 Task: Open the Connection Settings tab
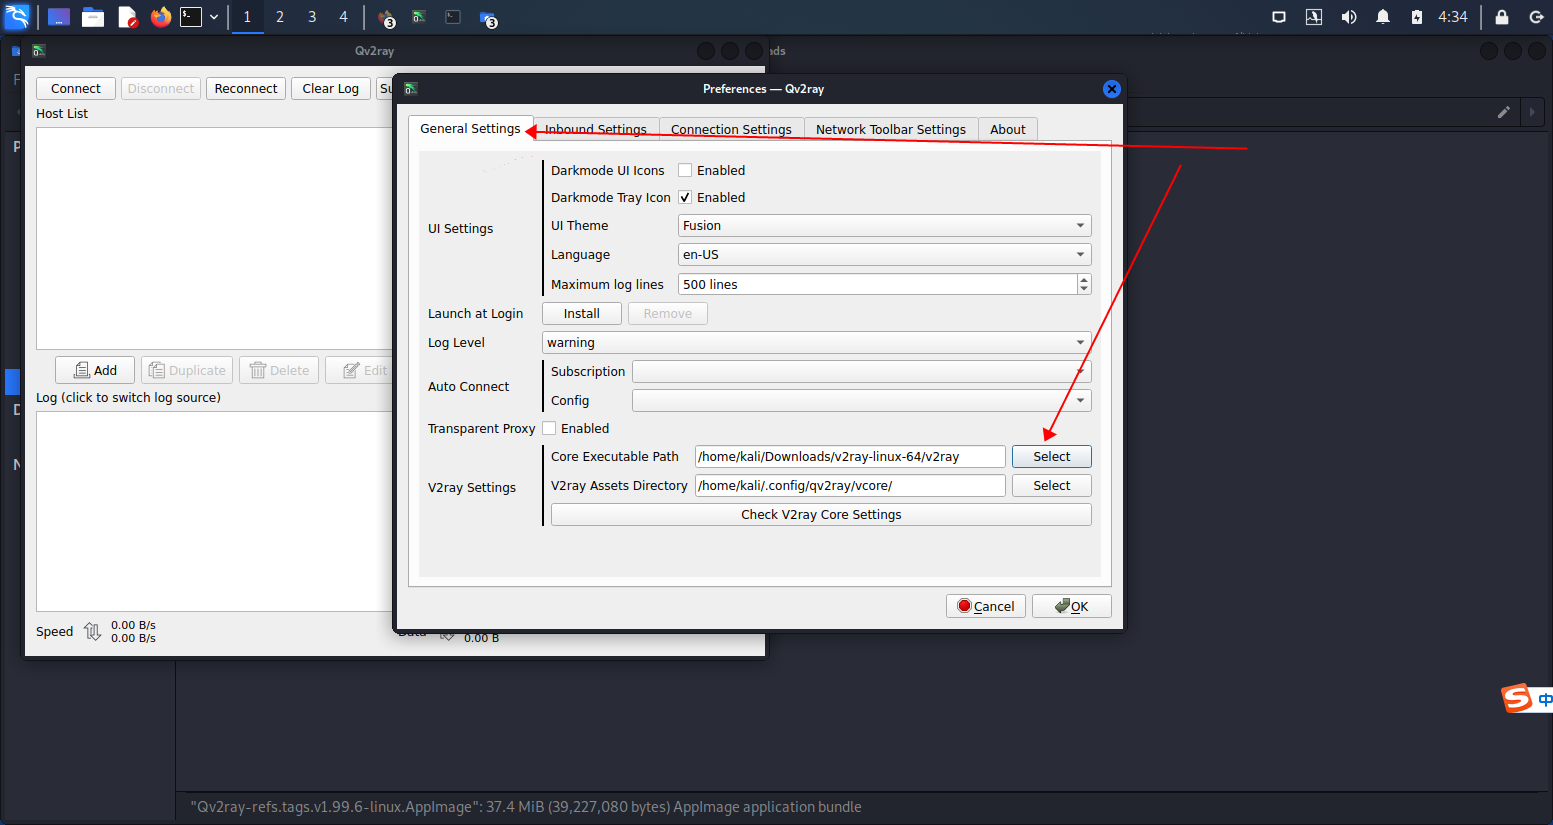point(731,129)
